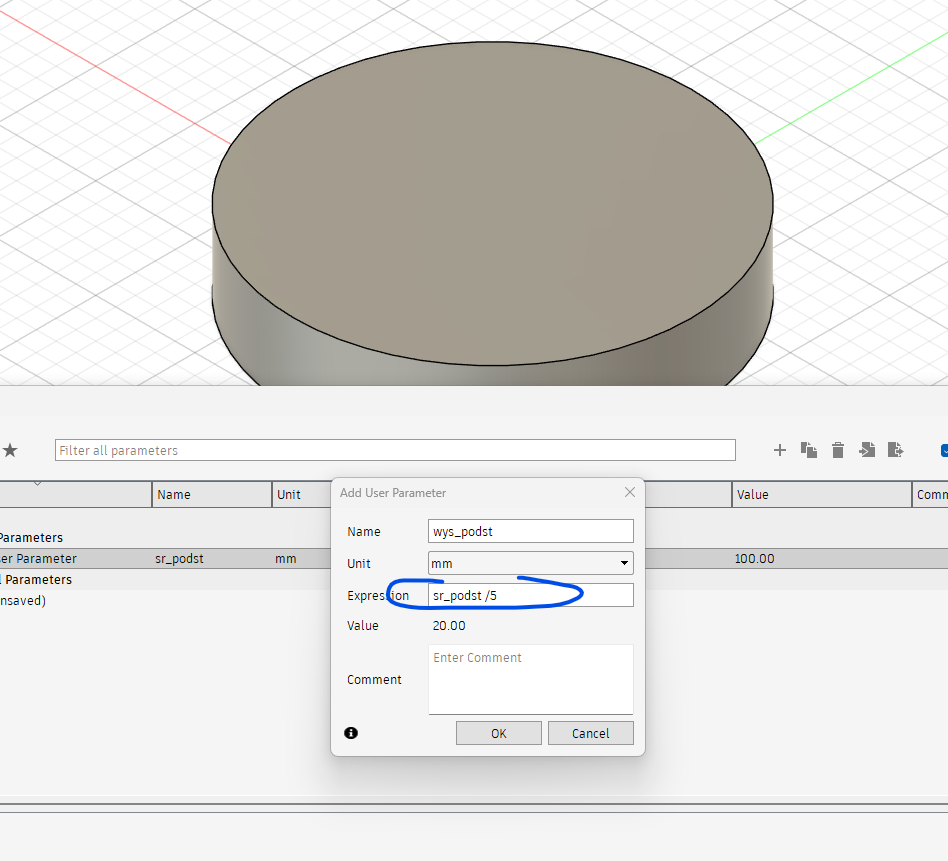948x861 pixels.
Task: Click the Expression field with sr_podst /5
Action: click(x=530, y=595)
